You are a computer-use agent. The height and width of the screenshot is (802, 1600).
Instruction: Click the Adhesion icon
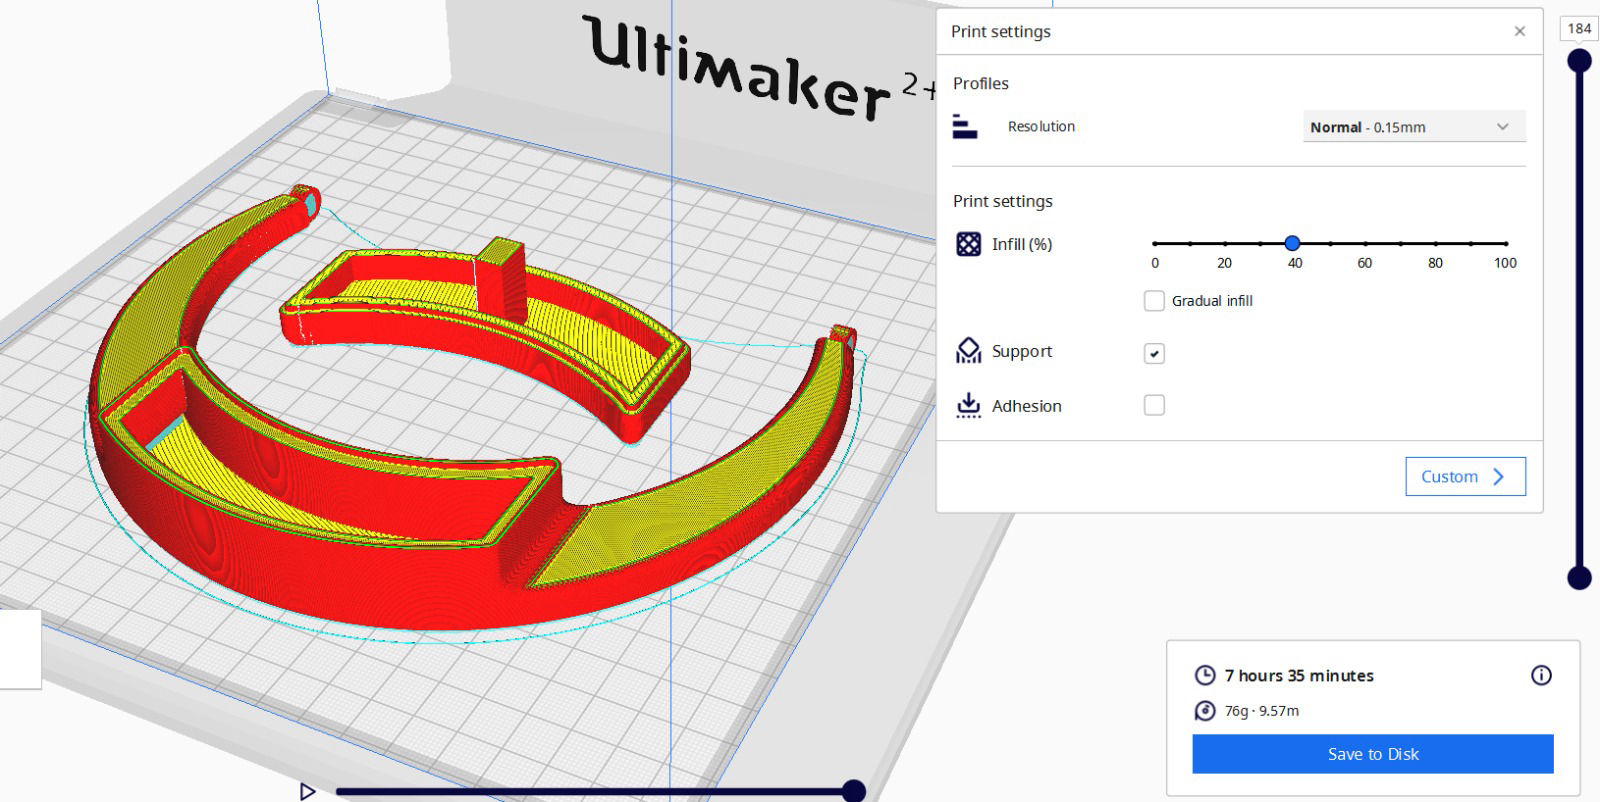(x=969, y=405)
